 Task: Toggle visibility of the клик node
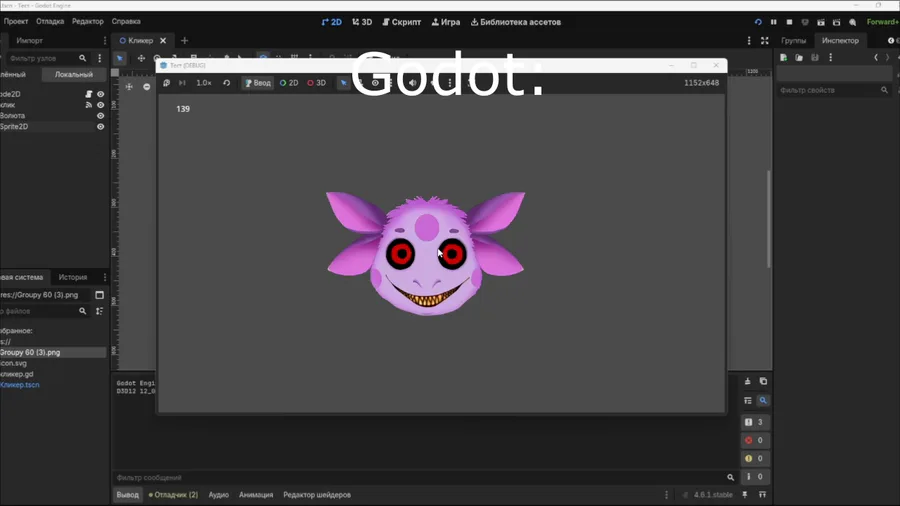tap(100, 105)
